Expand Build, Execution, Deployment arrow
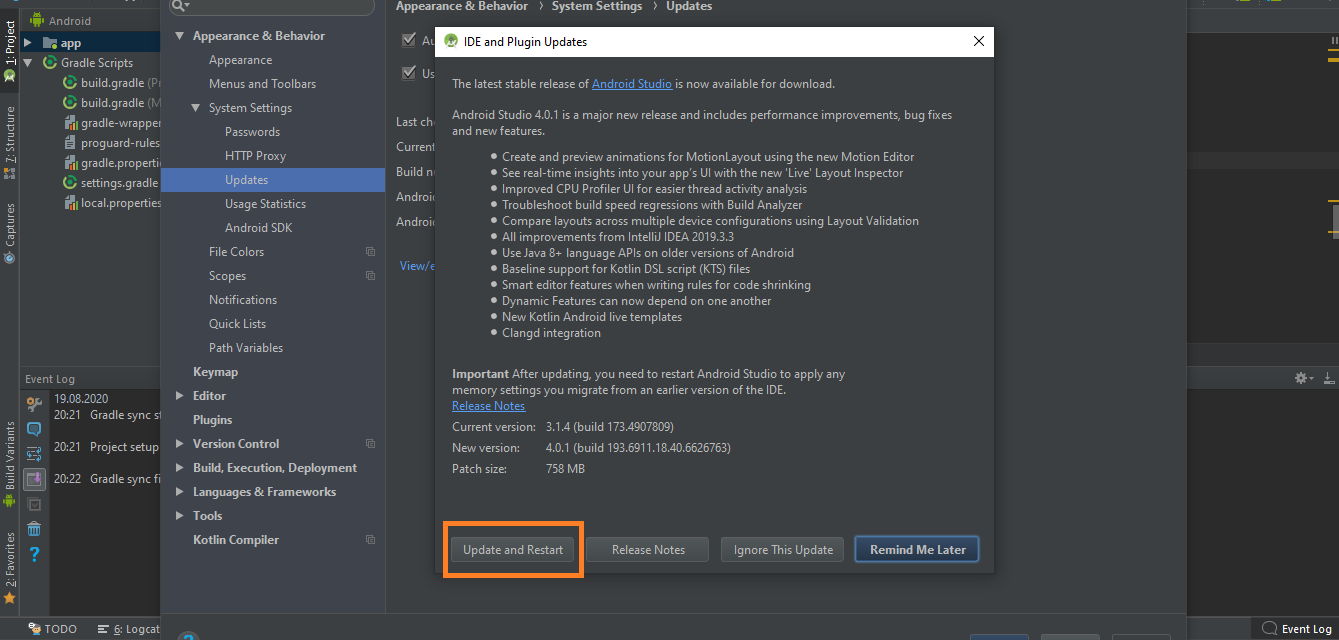Screen dimensions: 1339x640 (x=180, y=468)
